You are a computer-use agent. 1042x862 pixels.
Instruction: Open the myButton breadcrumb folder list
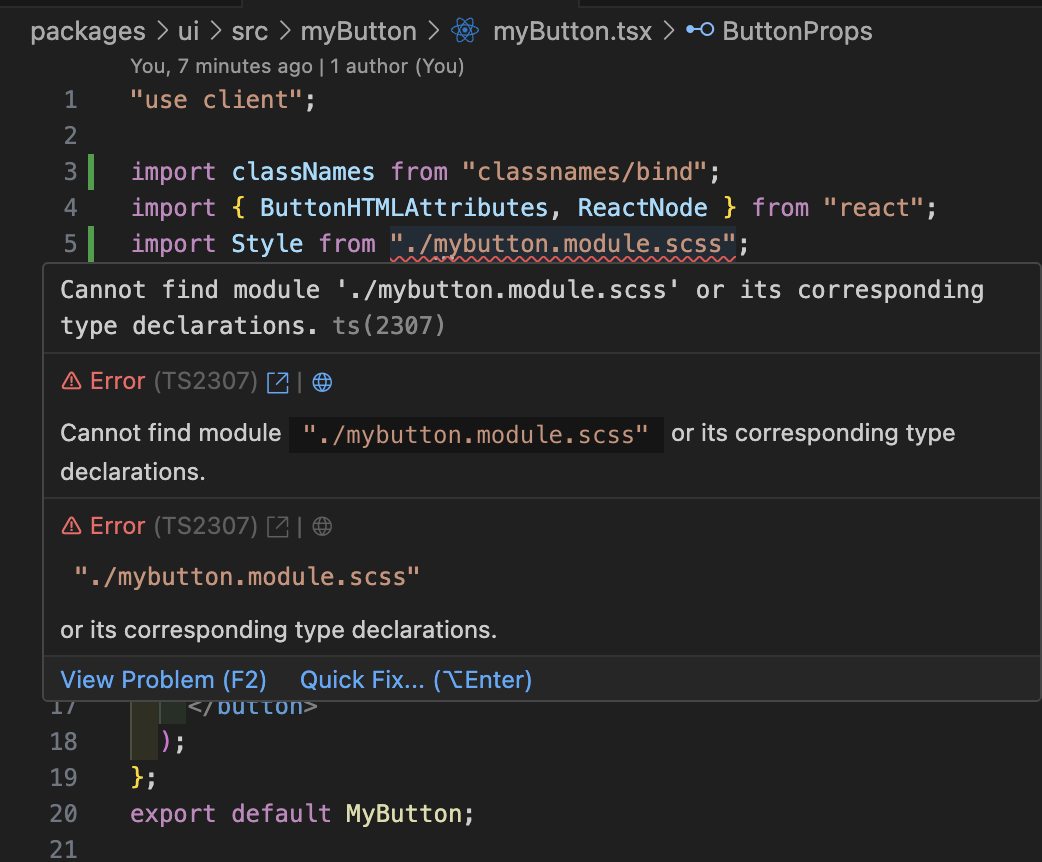pos(358,31)
